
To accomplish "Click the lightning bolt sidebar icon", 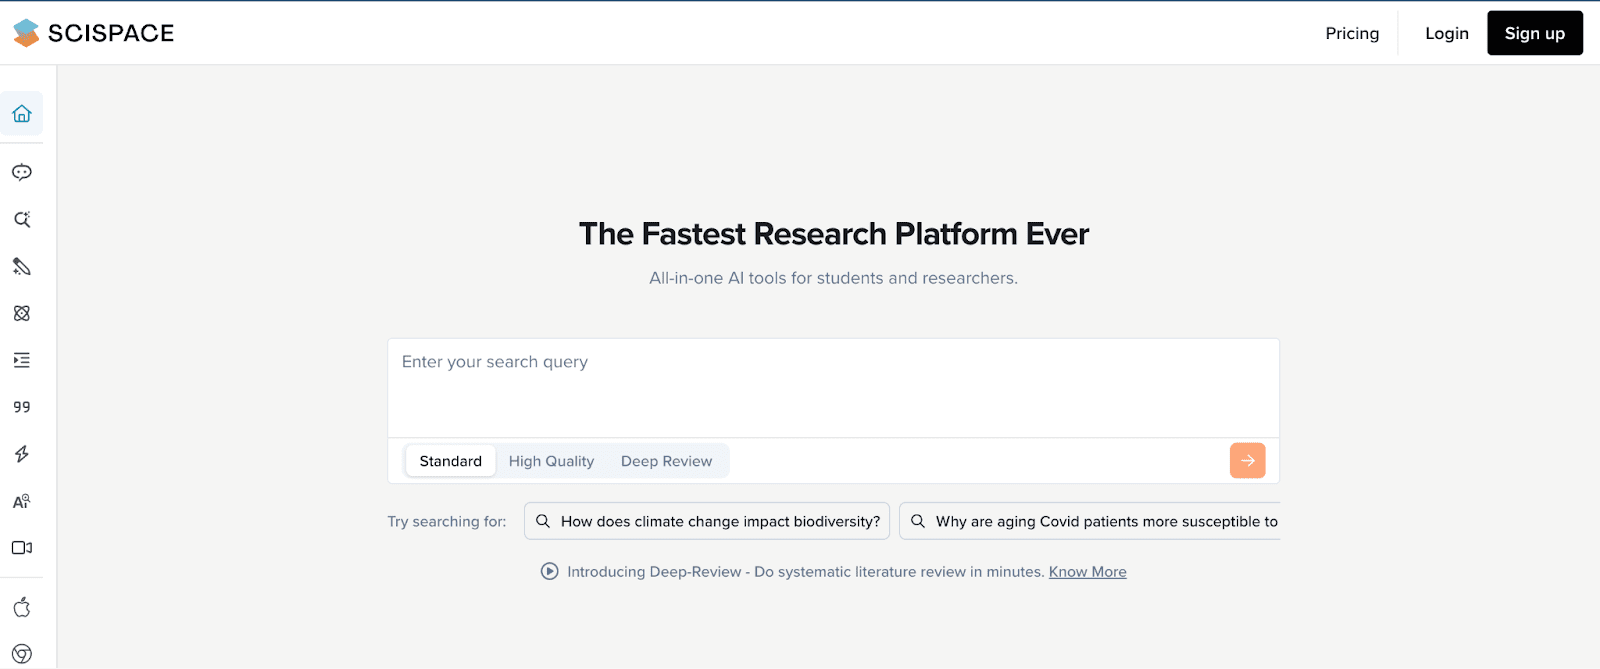I will pyautogui.click(x=22, y=454).
